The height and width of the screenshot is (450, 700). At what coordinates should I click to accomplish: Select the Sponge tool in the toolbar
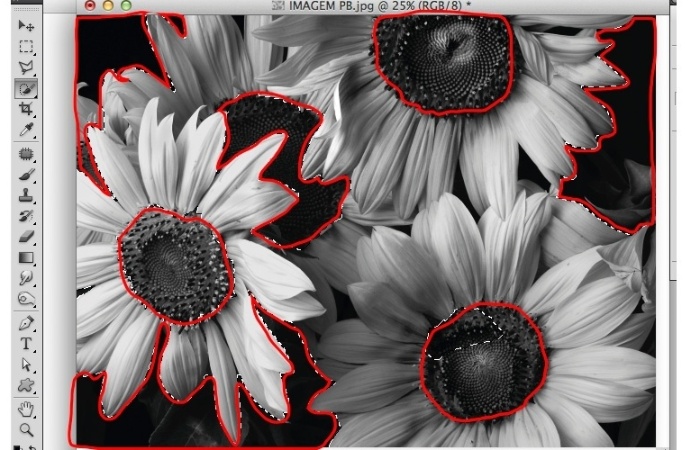click(26, 298)
